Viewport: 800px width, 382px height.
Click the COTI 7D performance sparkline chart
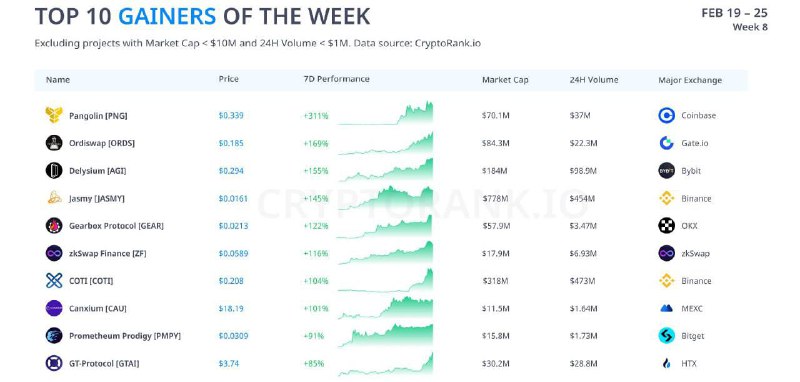(385, 281)
